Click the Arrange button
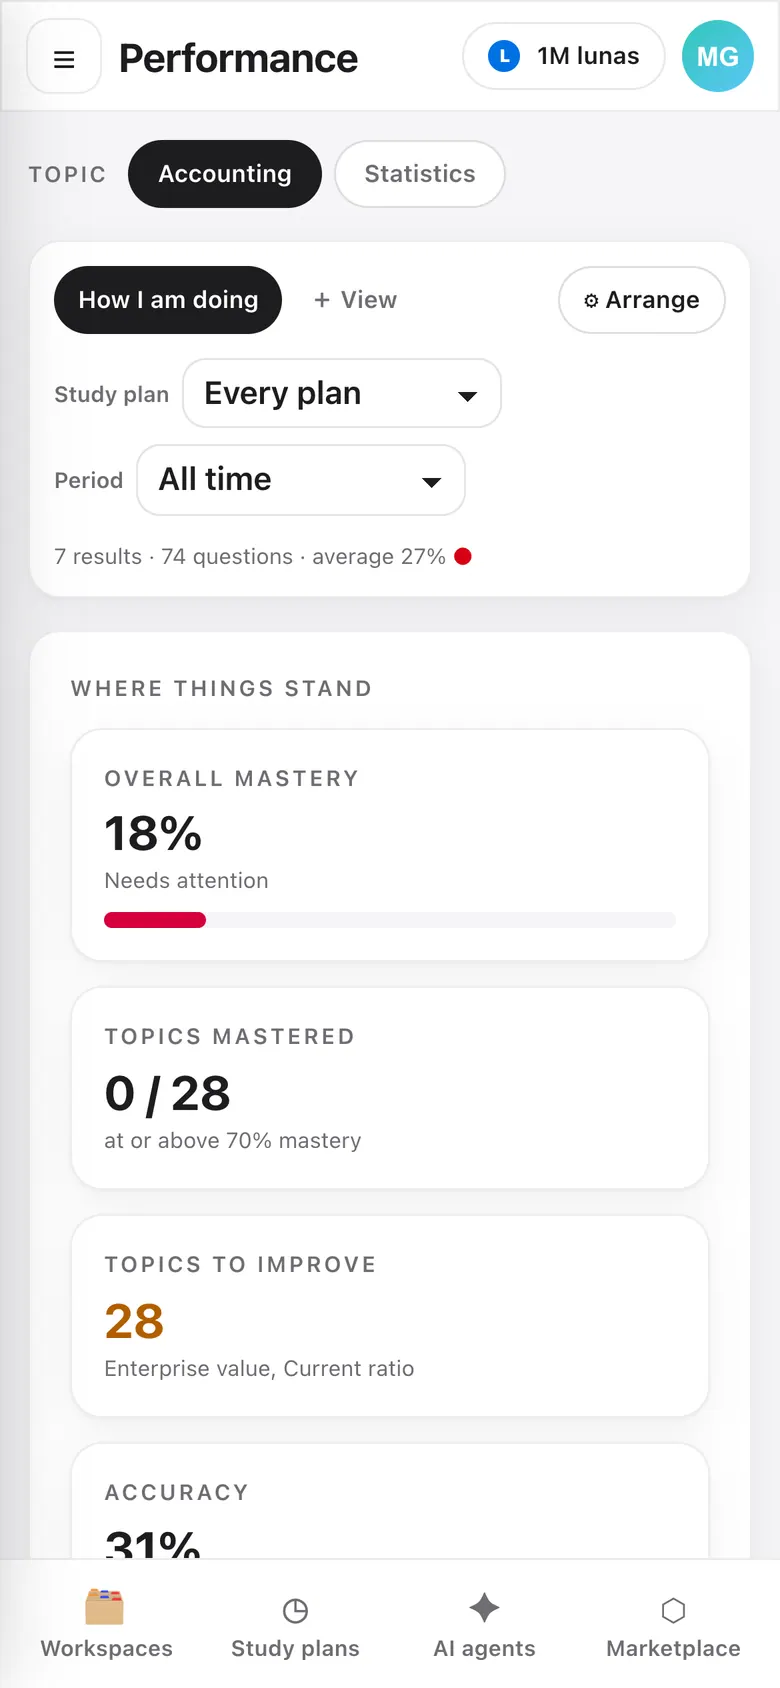 pyautogui.click(x=642, y=300)
